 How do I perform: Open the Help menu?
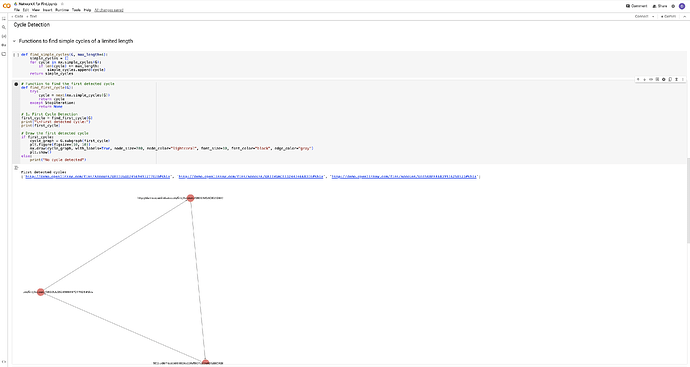(x=88, y=10)
